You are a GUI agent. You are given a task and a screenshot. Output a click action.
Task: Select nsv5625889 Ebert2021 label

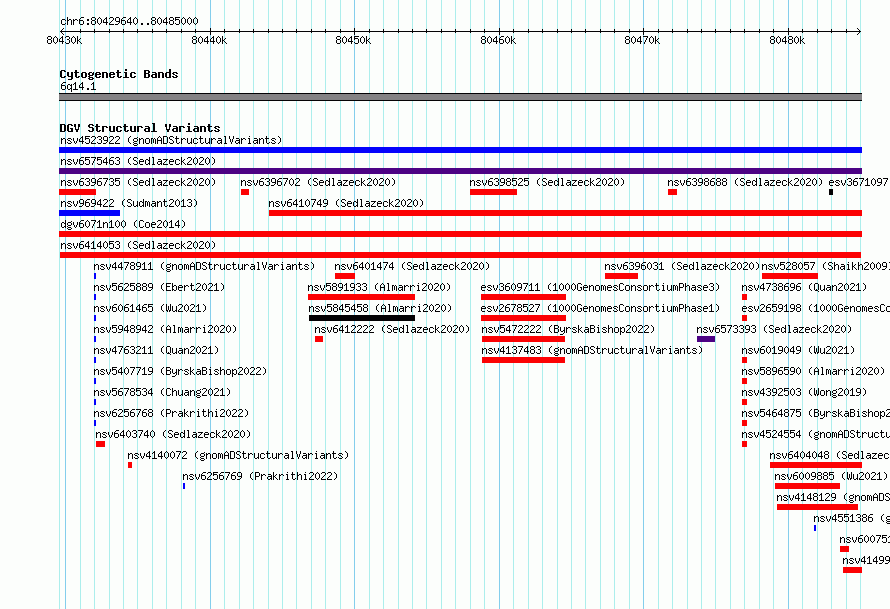[x=159, y=287]
